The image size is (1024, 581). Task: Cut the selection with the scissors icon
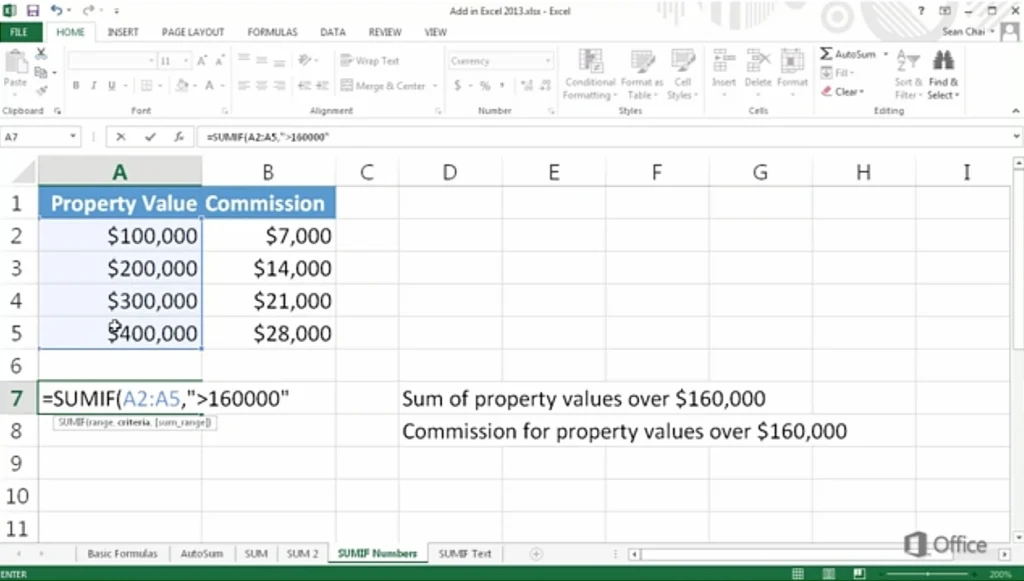[x=41, y=54]
